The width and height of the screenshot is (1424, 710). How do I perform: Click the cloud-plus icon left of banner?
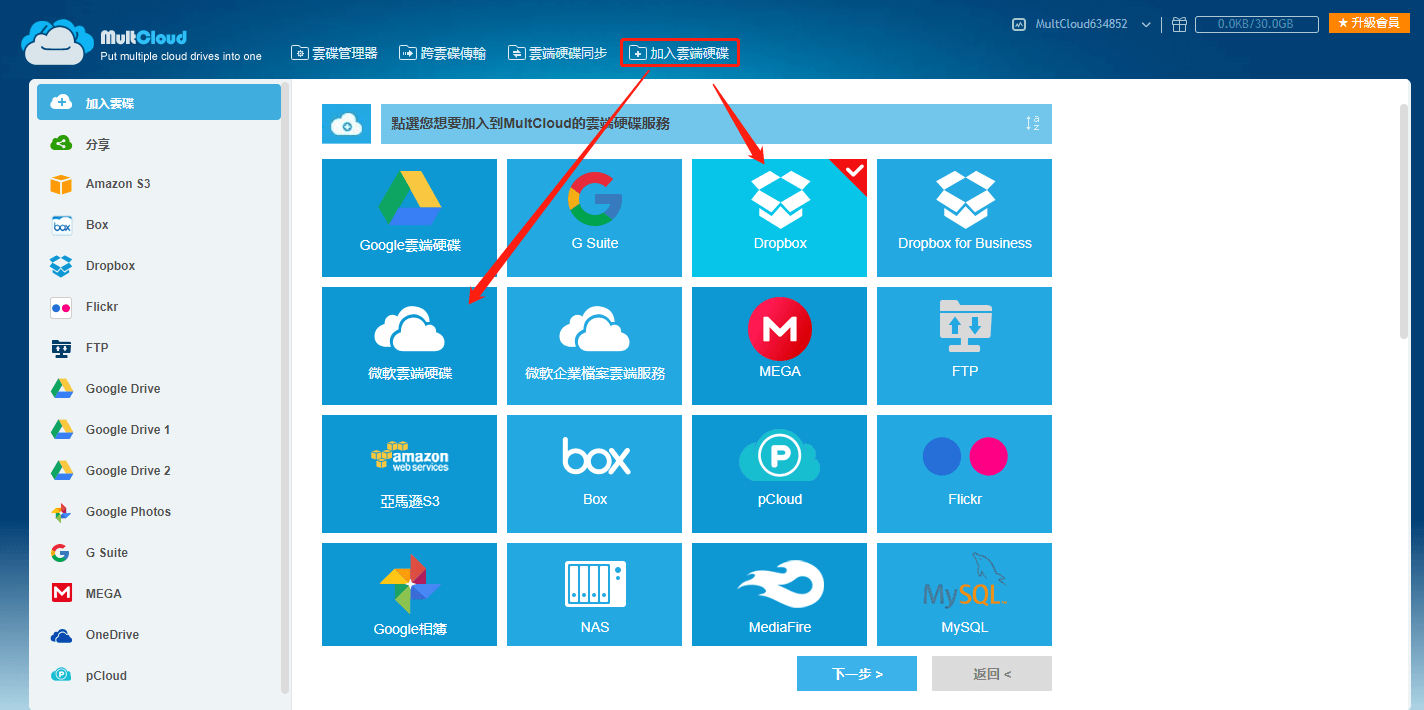346,124
